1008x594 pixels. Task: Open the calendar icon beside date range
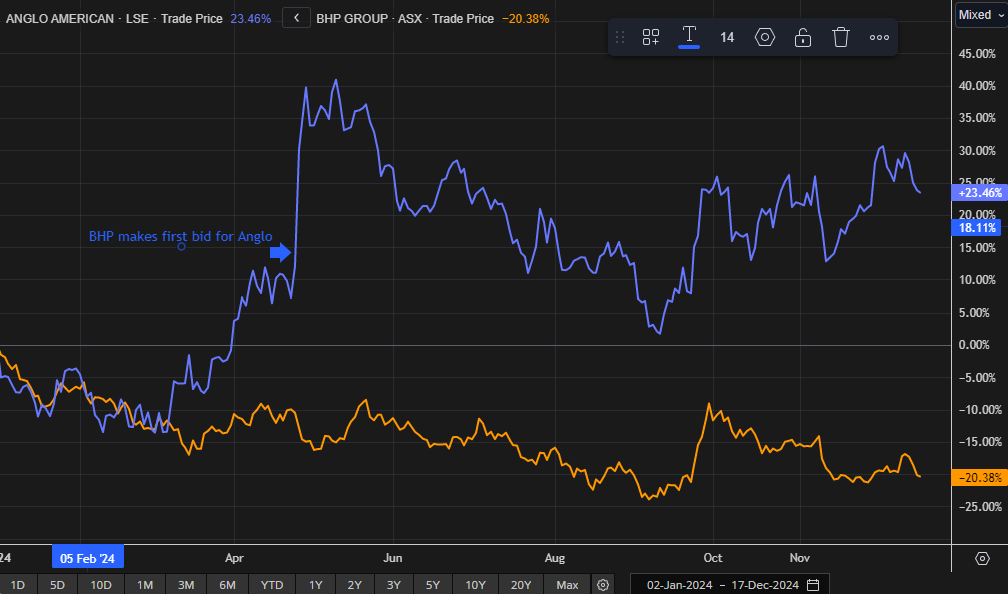813,584
